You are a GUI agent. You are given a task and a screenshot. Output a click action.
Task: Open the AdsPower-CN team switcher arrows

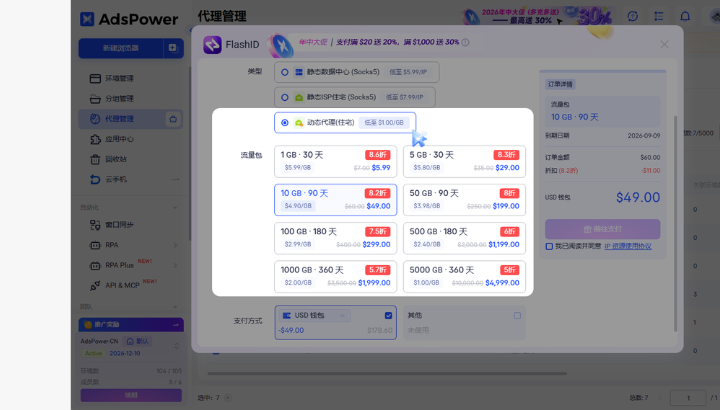pyautogui.click(x=176, y=346)
